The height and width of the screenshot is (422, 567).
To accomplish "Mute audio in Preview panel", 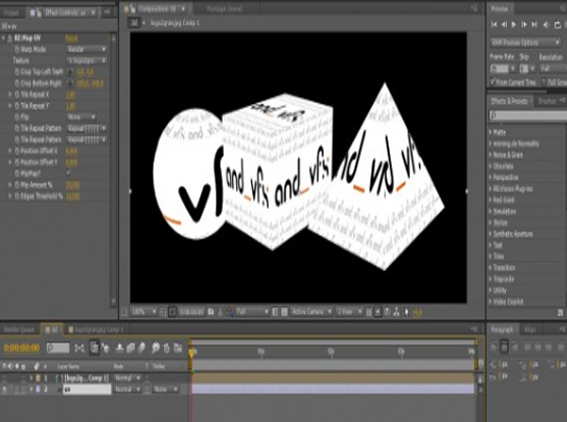I will coord(546,25).
